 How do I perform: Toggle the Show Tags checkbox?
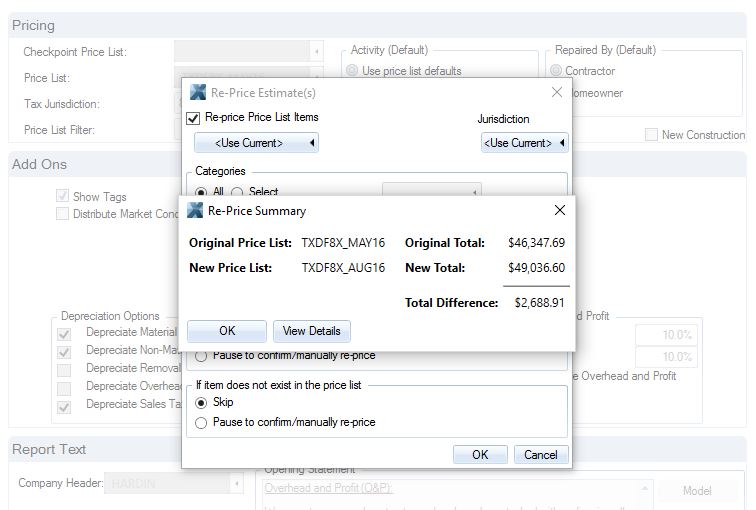63,197
